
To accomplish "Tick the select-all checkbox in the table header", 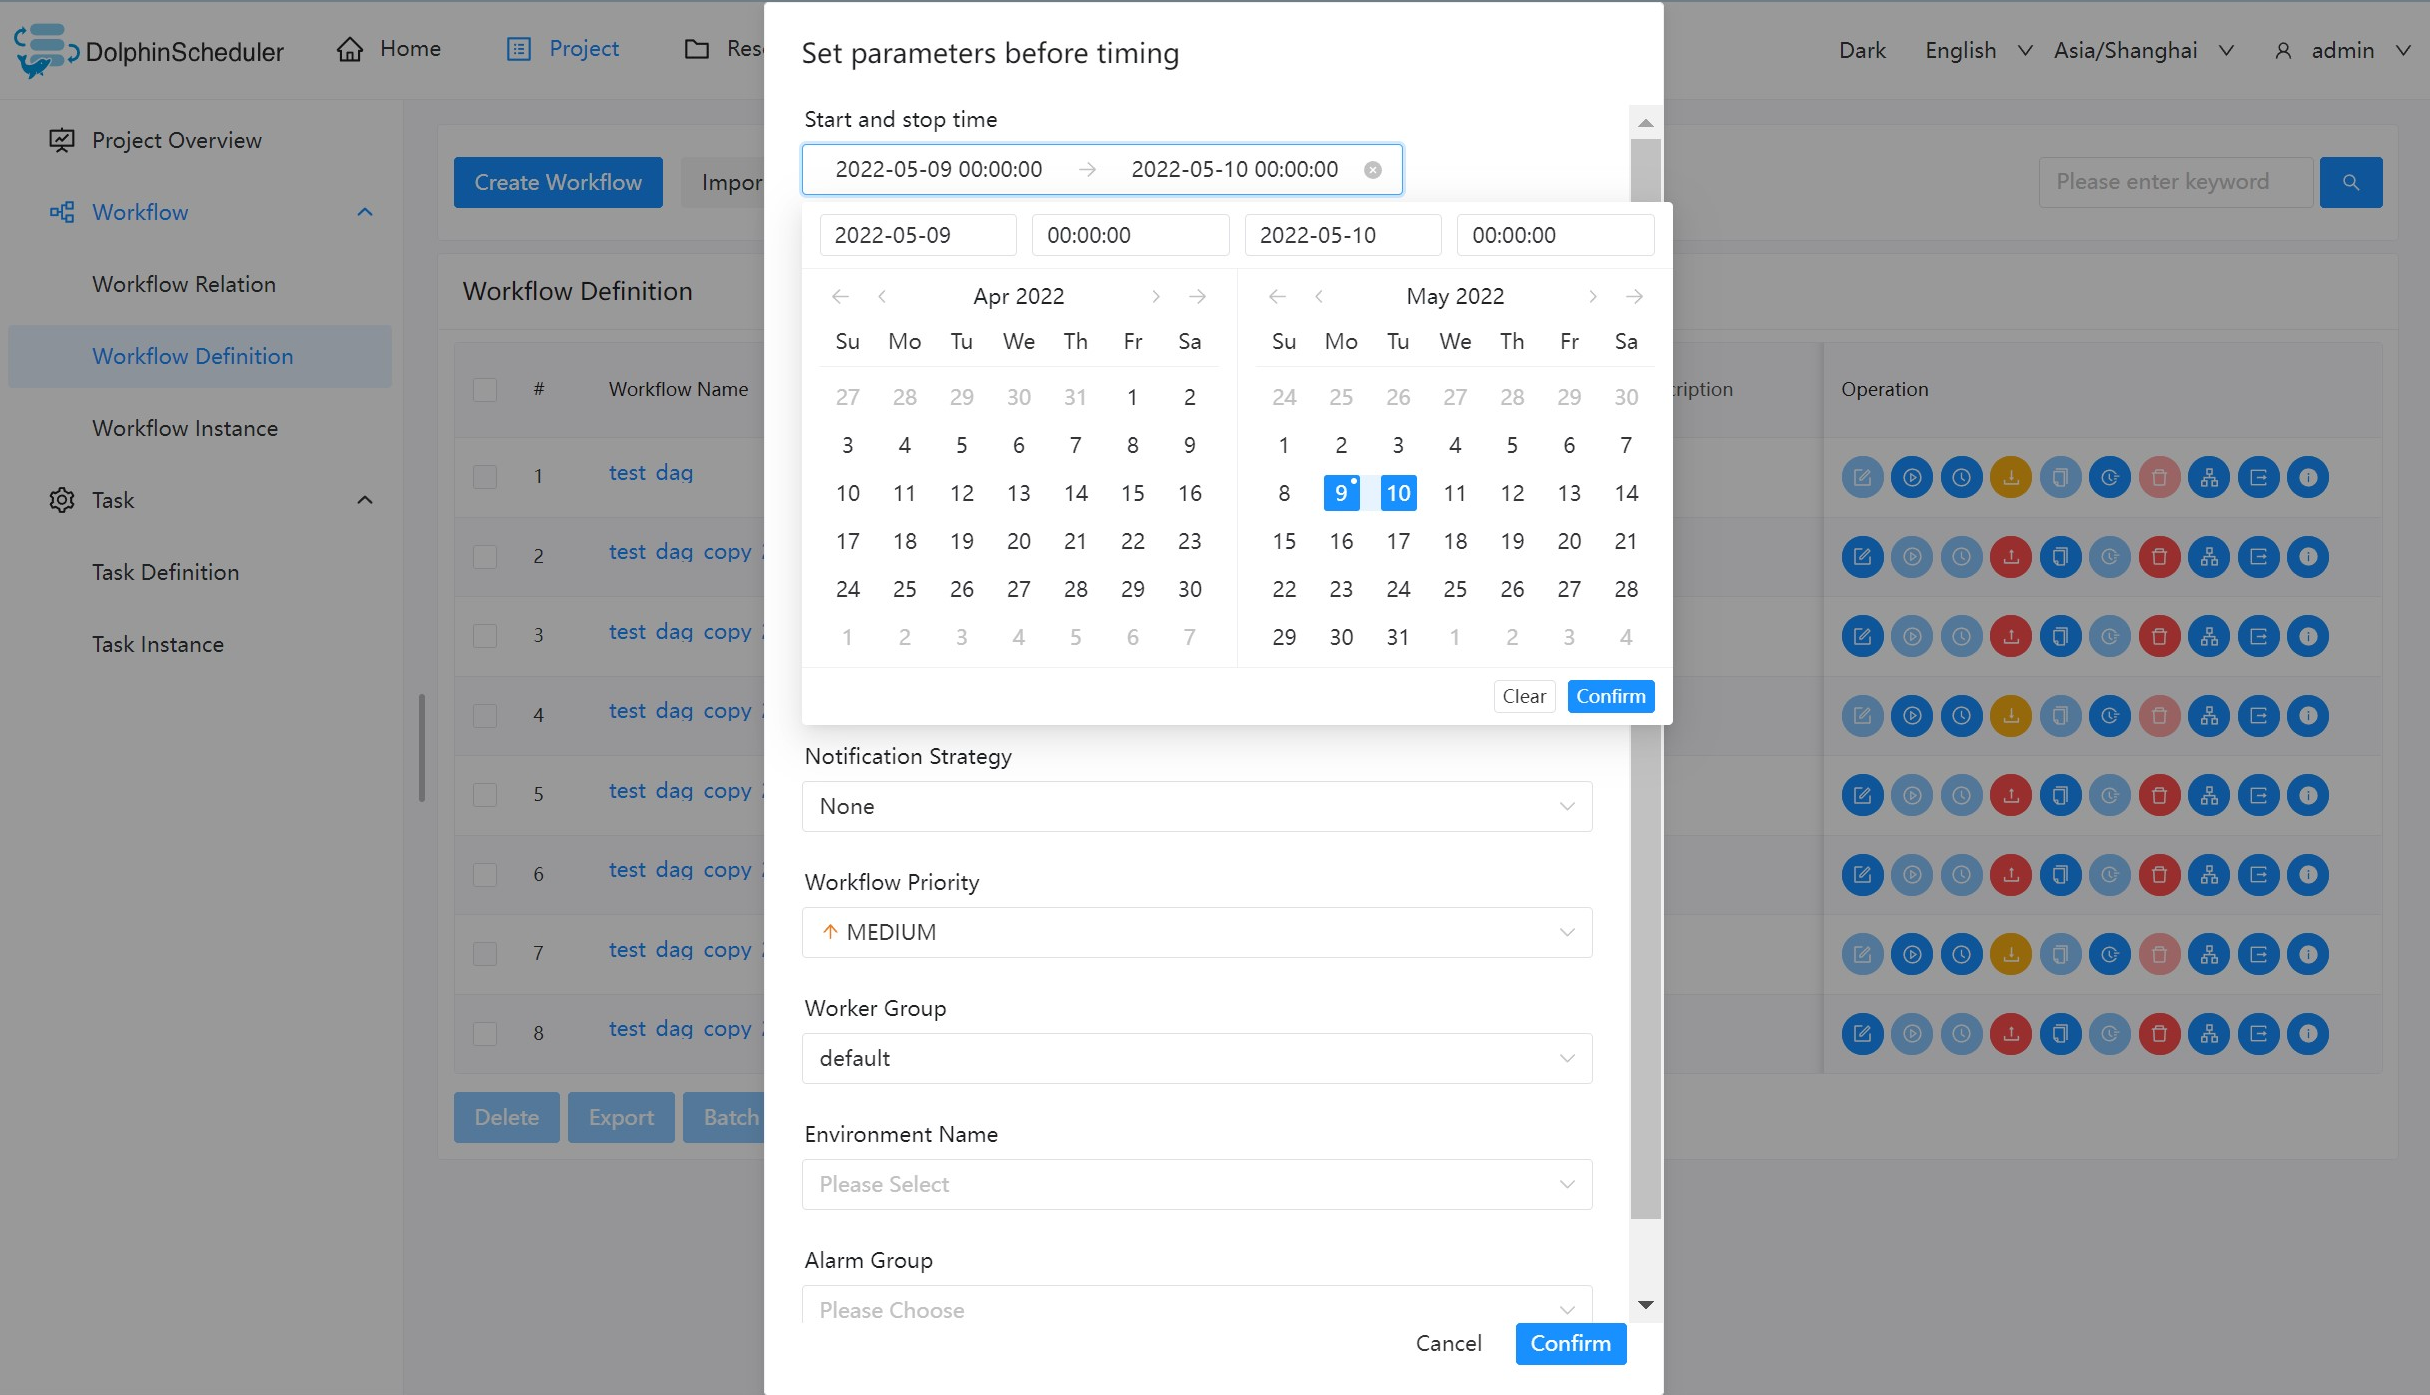I will 485,390.
